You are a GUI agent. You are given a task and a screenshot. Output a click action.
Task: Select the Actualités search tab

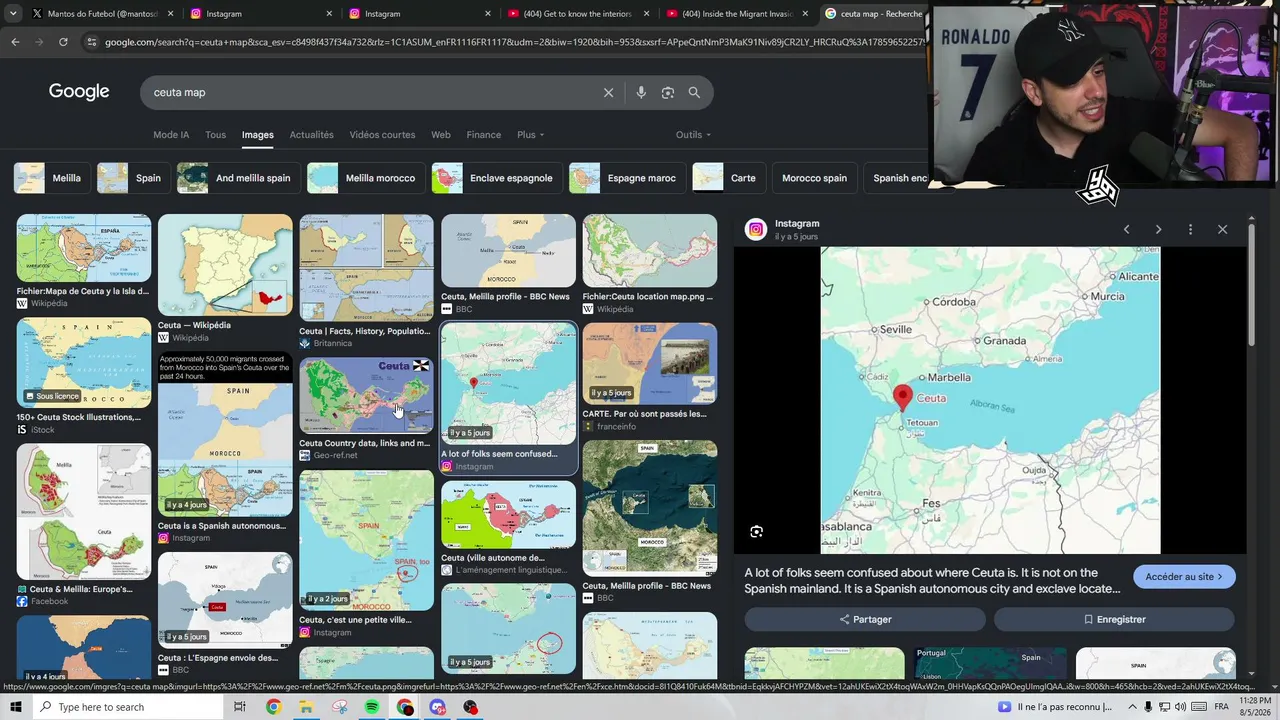[312, 135]
